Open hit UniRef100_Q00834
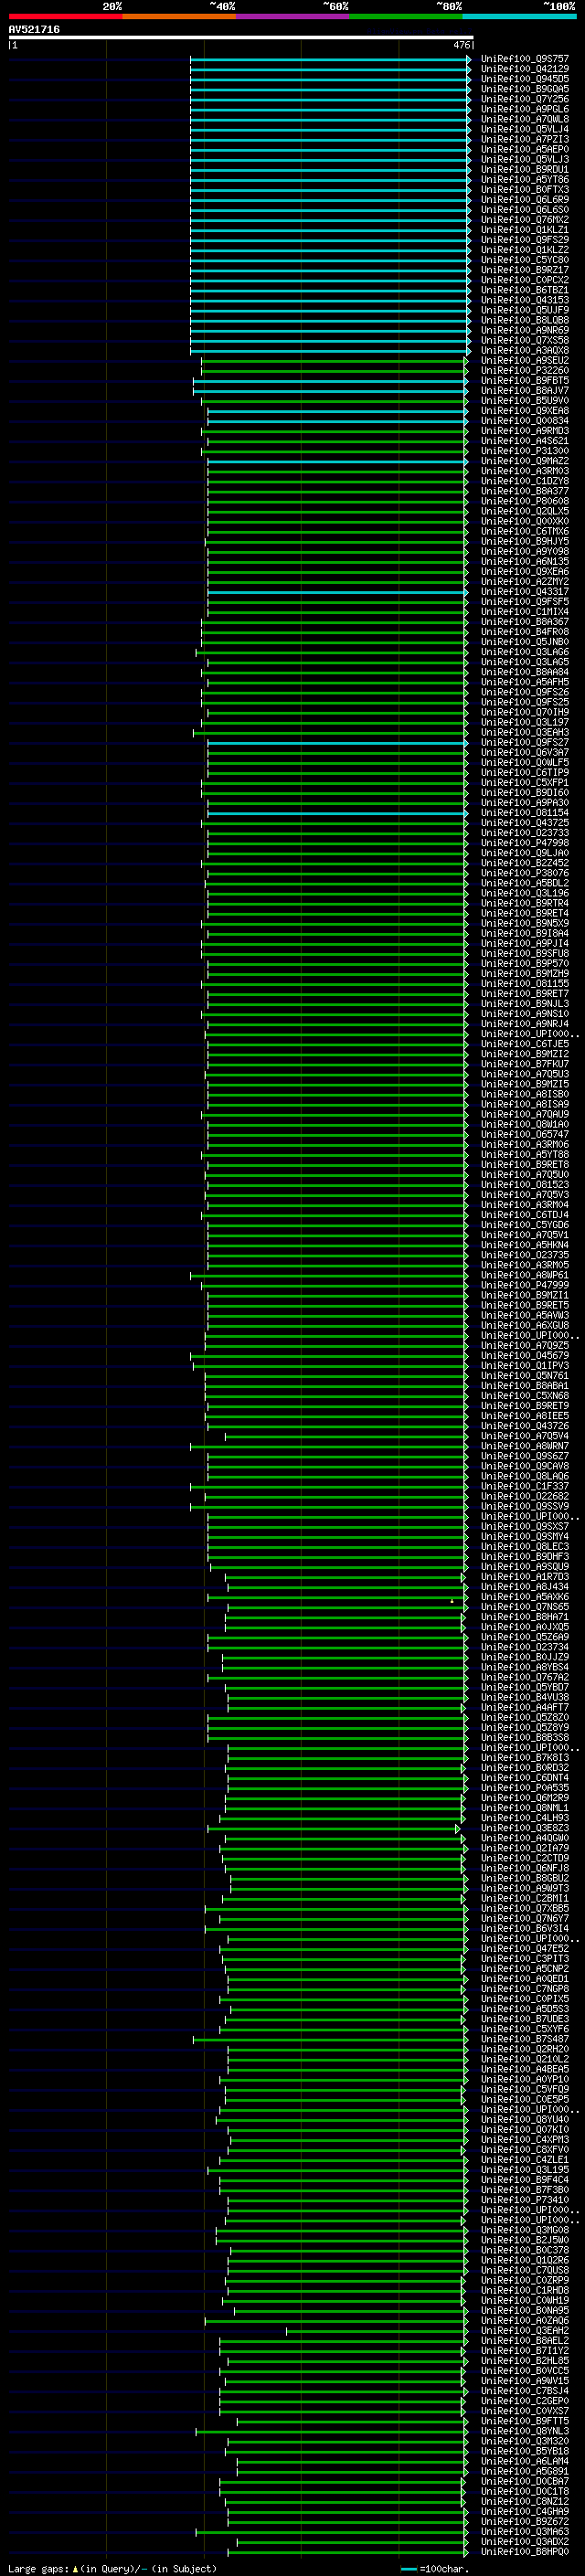Viewport: 585px width, 2576px height. click(525, 421)
